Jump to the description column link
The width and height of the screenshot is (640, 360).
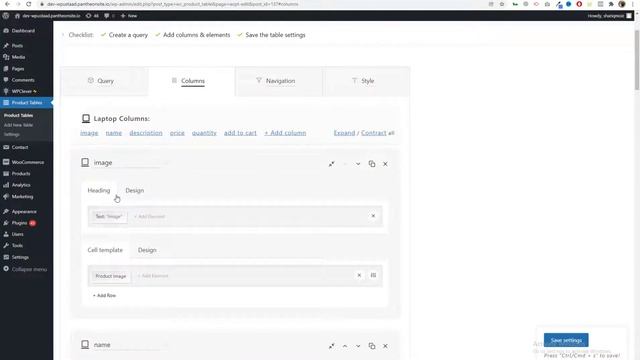pyautogui.click(x=146, y=133)
